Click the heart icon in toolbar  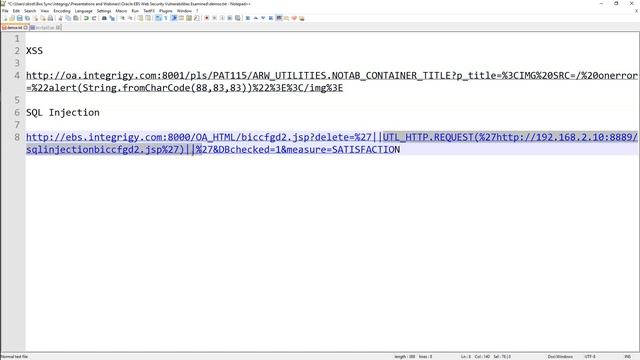tap(294, 18)
